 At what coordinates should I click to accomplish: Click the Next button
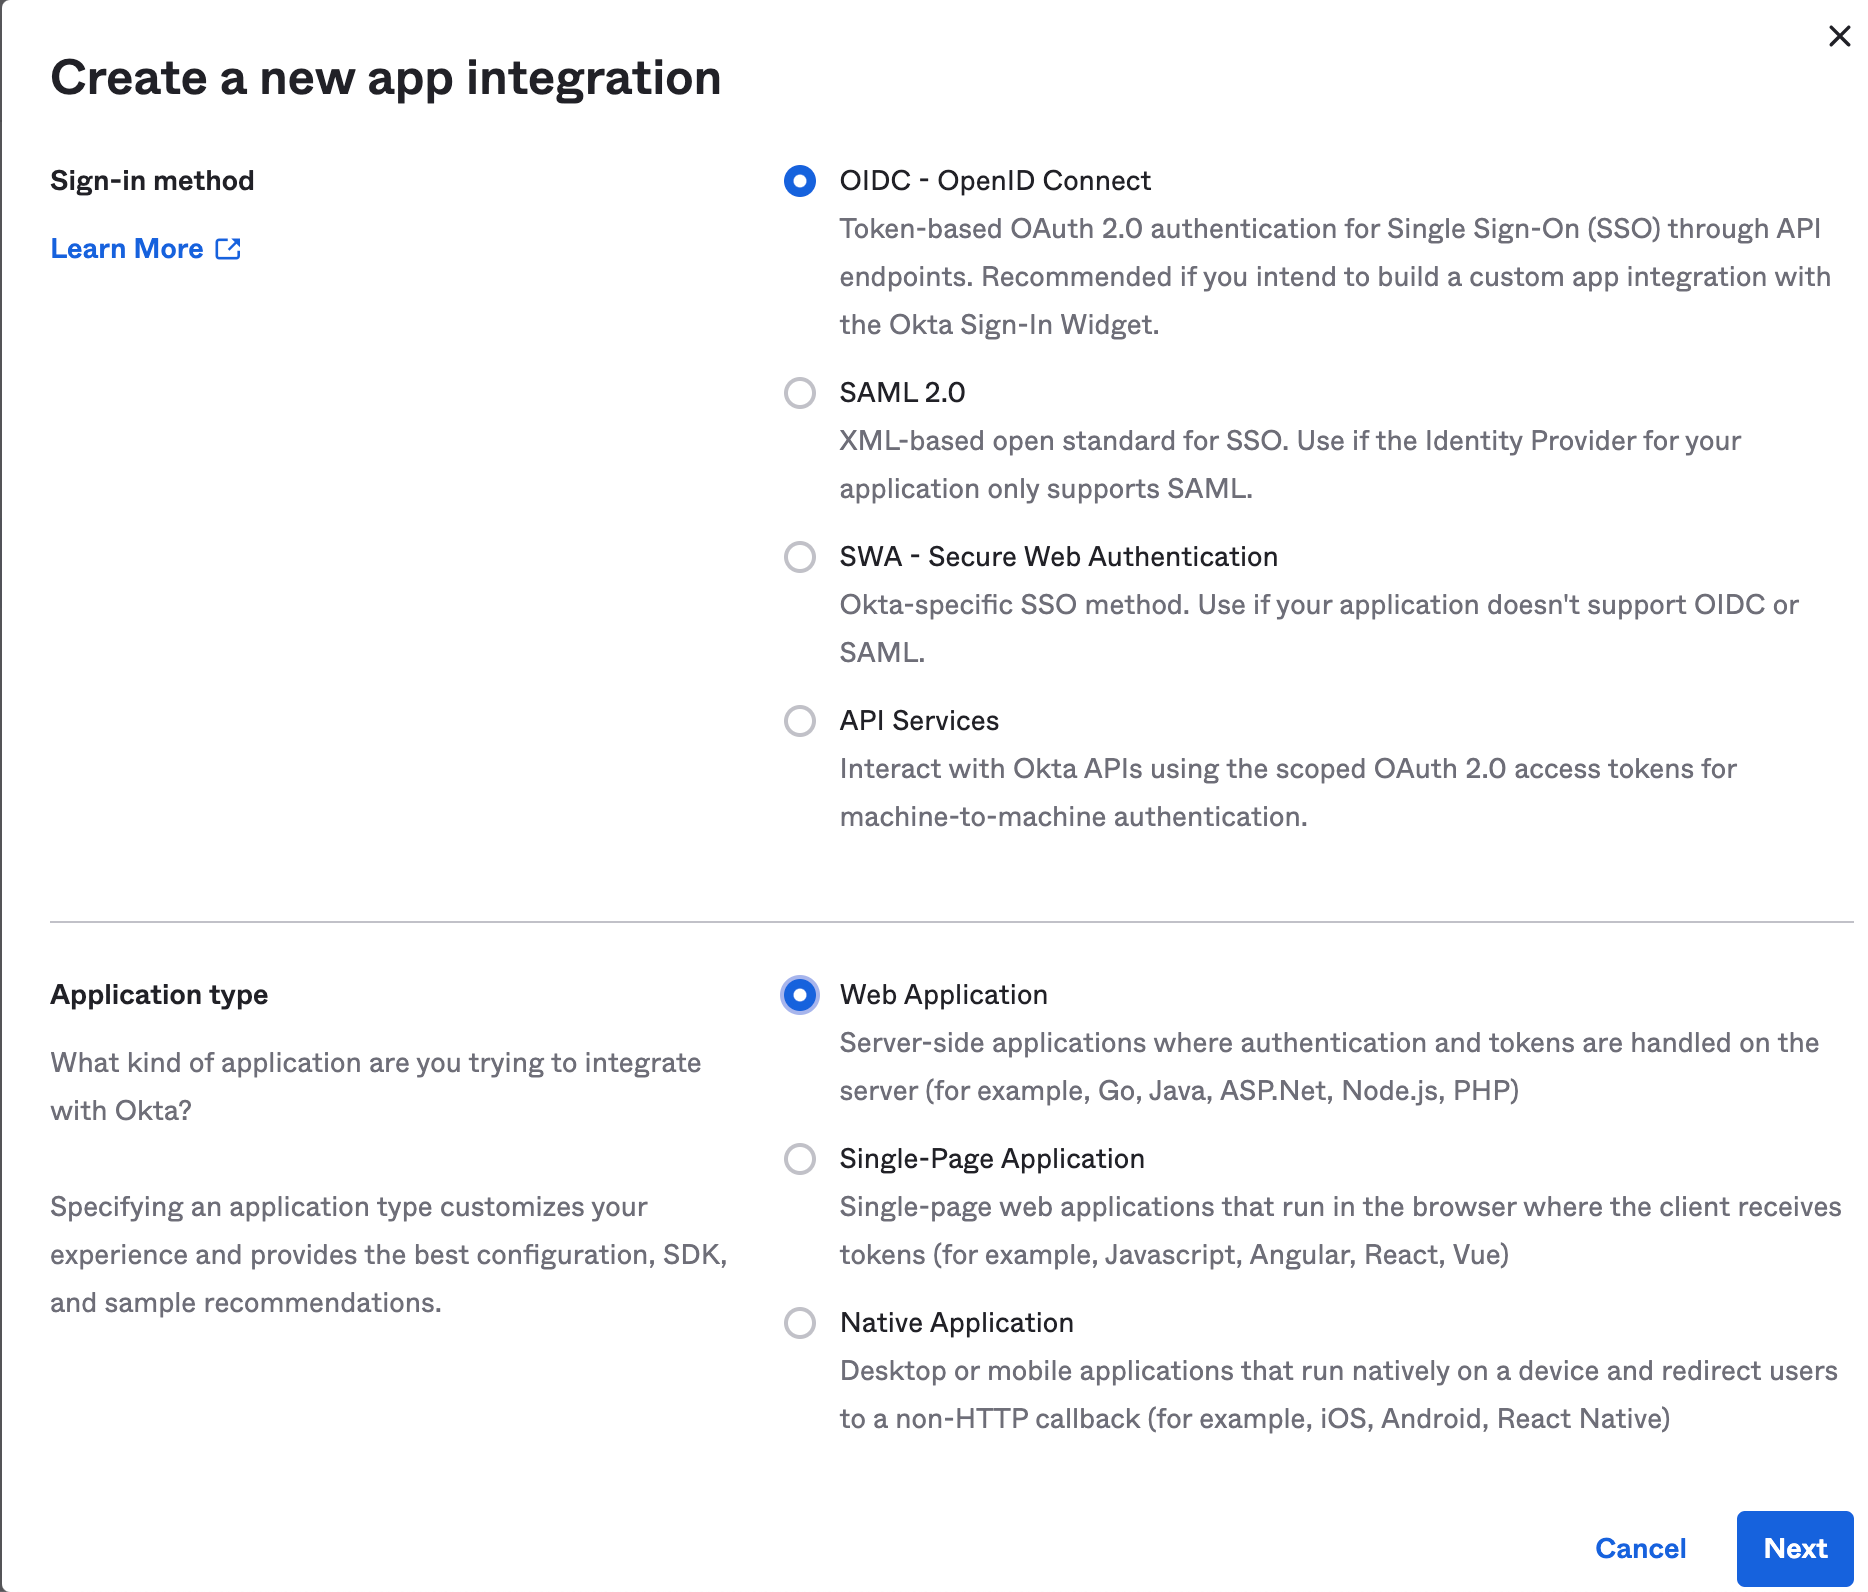1795,1548
